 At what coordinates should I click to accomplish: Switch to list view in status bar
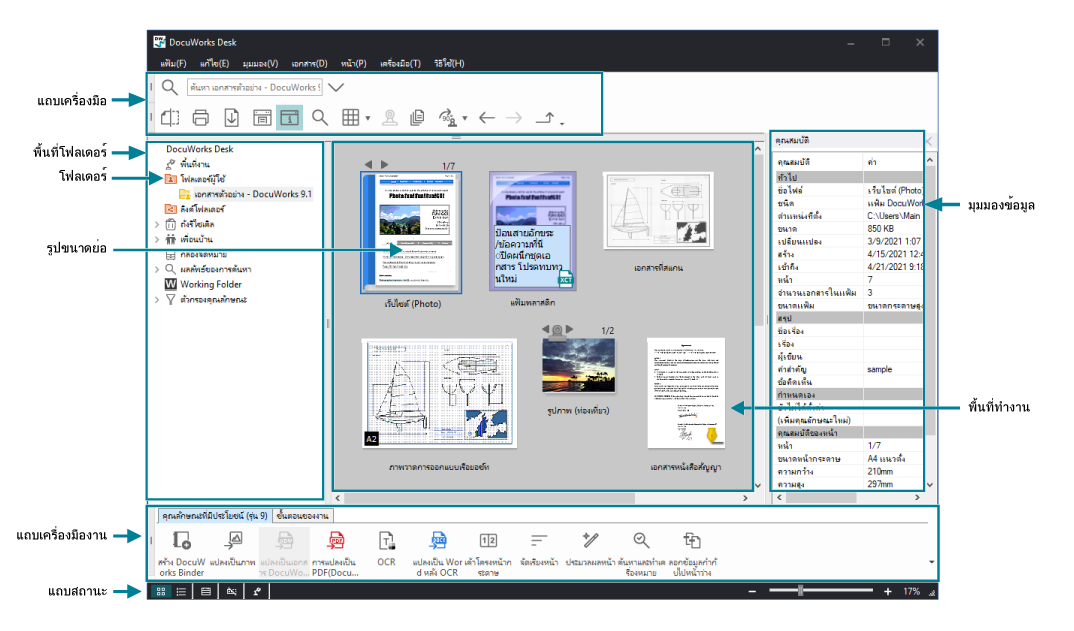tap(181, 592)
